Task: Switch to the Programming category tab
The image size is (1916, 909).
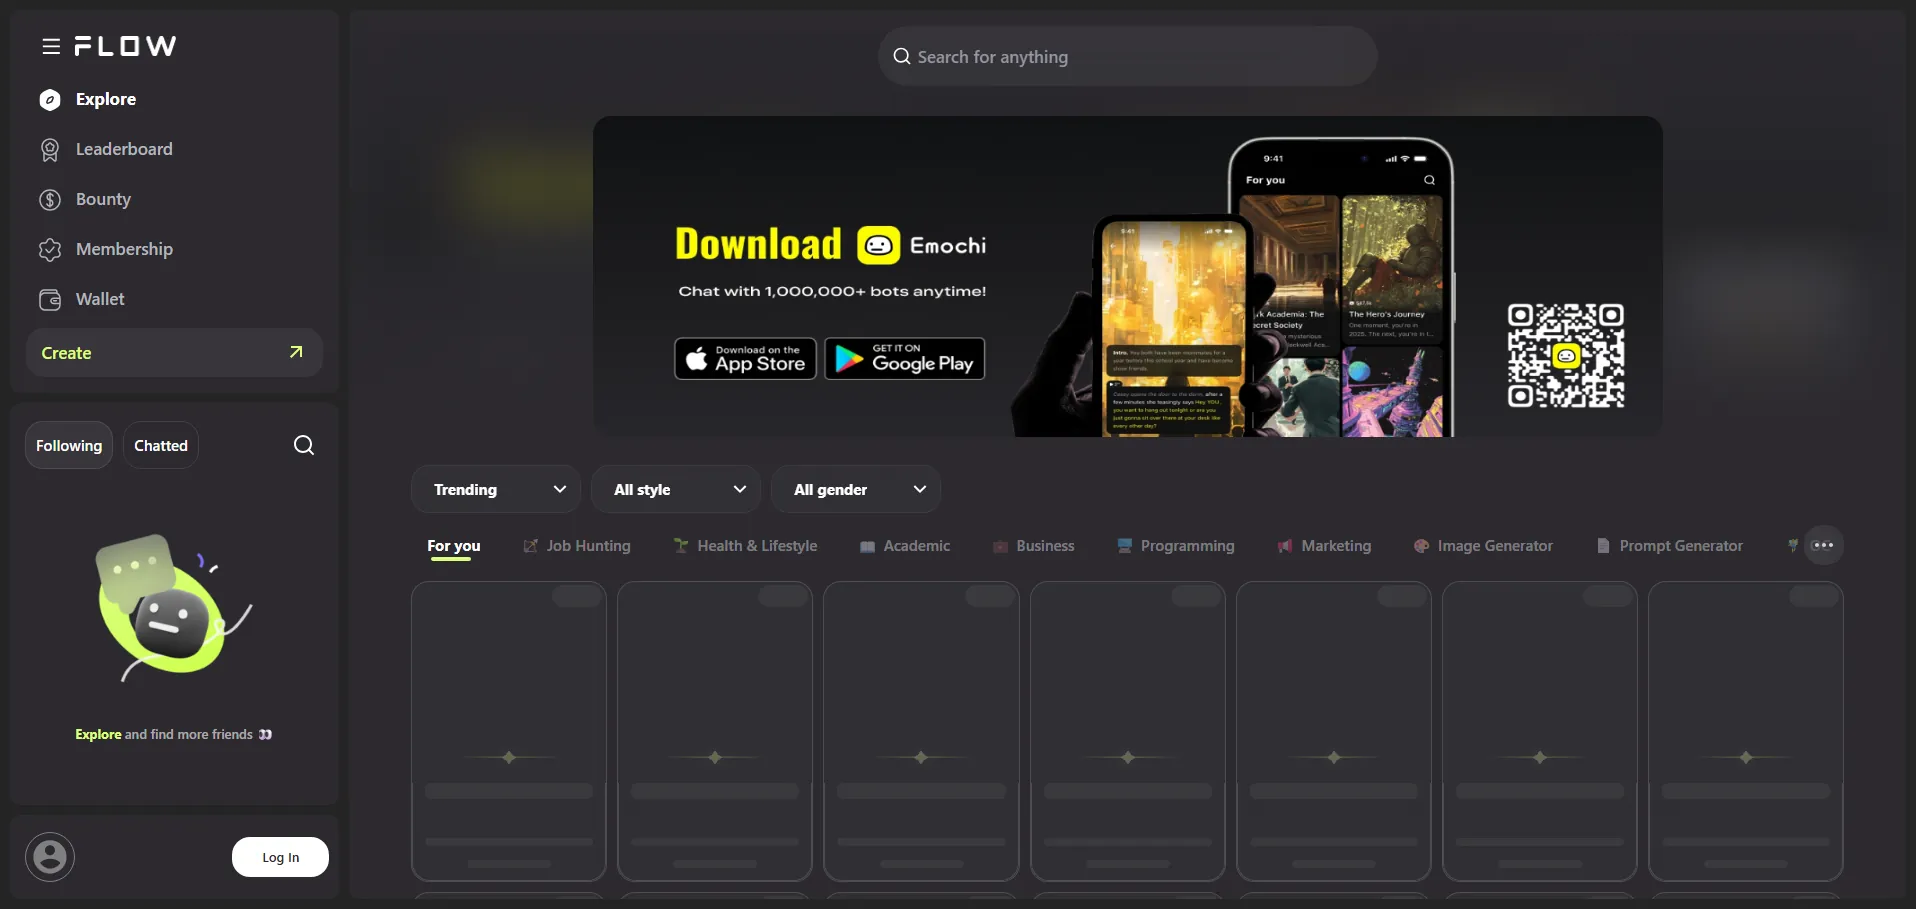Action: coord(1176,546)
